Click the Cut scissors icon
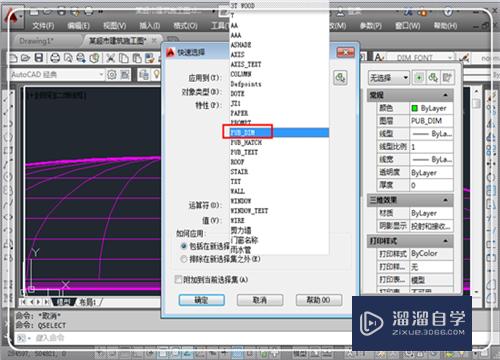This screenshot has width=500, height=360. click(x=110, y=58)
